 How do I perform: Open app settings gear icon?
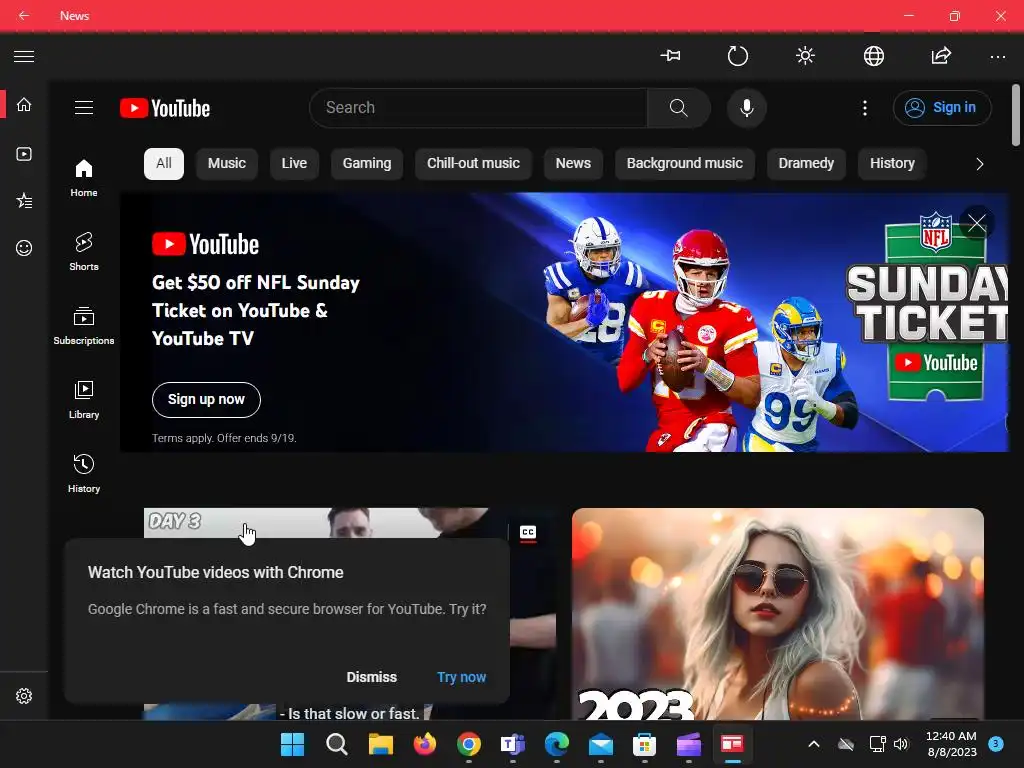pos(24,696)
